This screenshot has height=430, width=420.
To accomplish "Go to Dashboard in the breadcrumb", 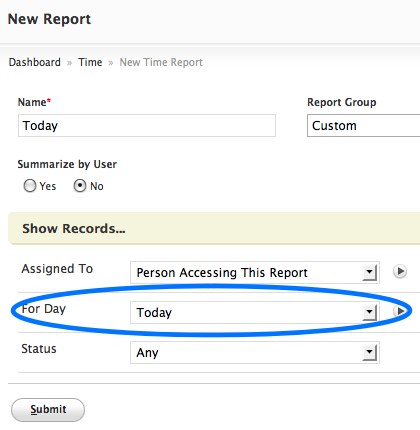I will pos(35,62).
